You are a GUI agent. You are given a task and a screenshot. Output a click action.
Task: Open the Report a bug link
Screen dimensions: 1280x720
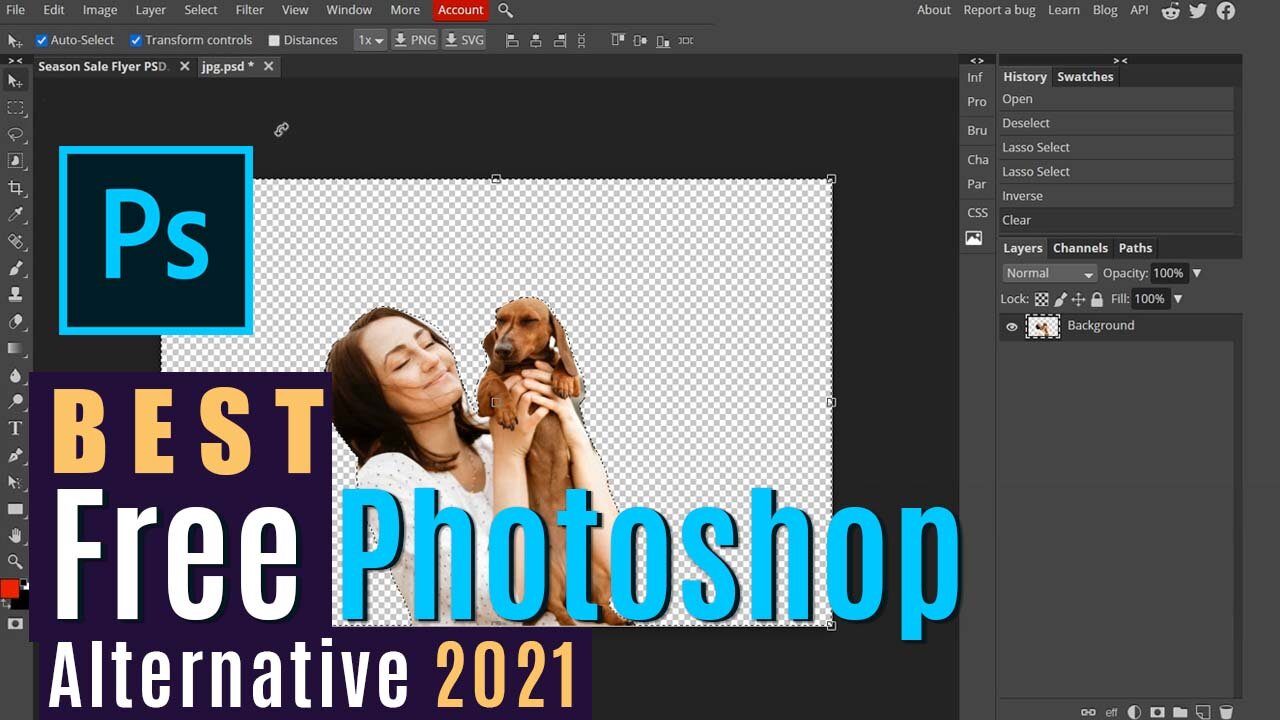(1000, 10)
